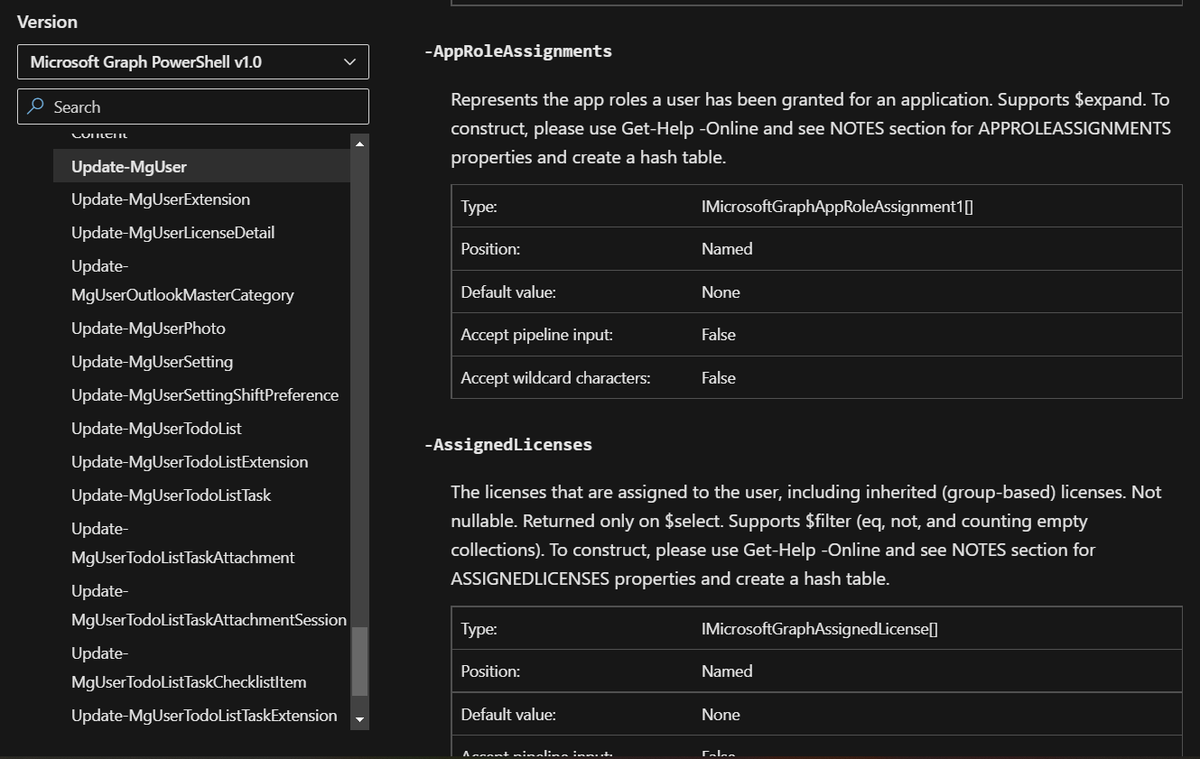Click the sidebar scroll down arrow
1200x759 pixels.
360,719
